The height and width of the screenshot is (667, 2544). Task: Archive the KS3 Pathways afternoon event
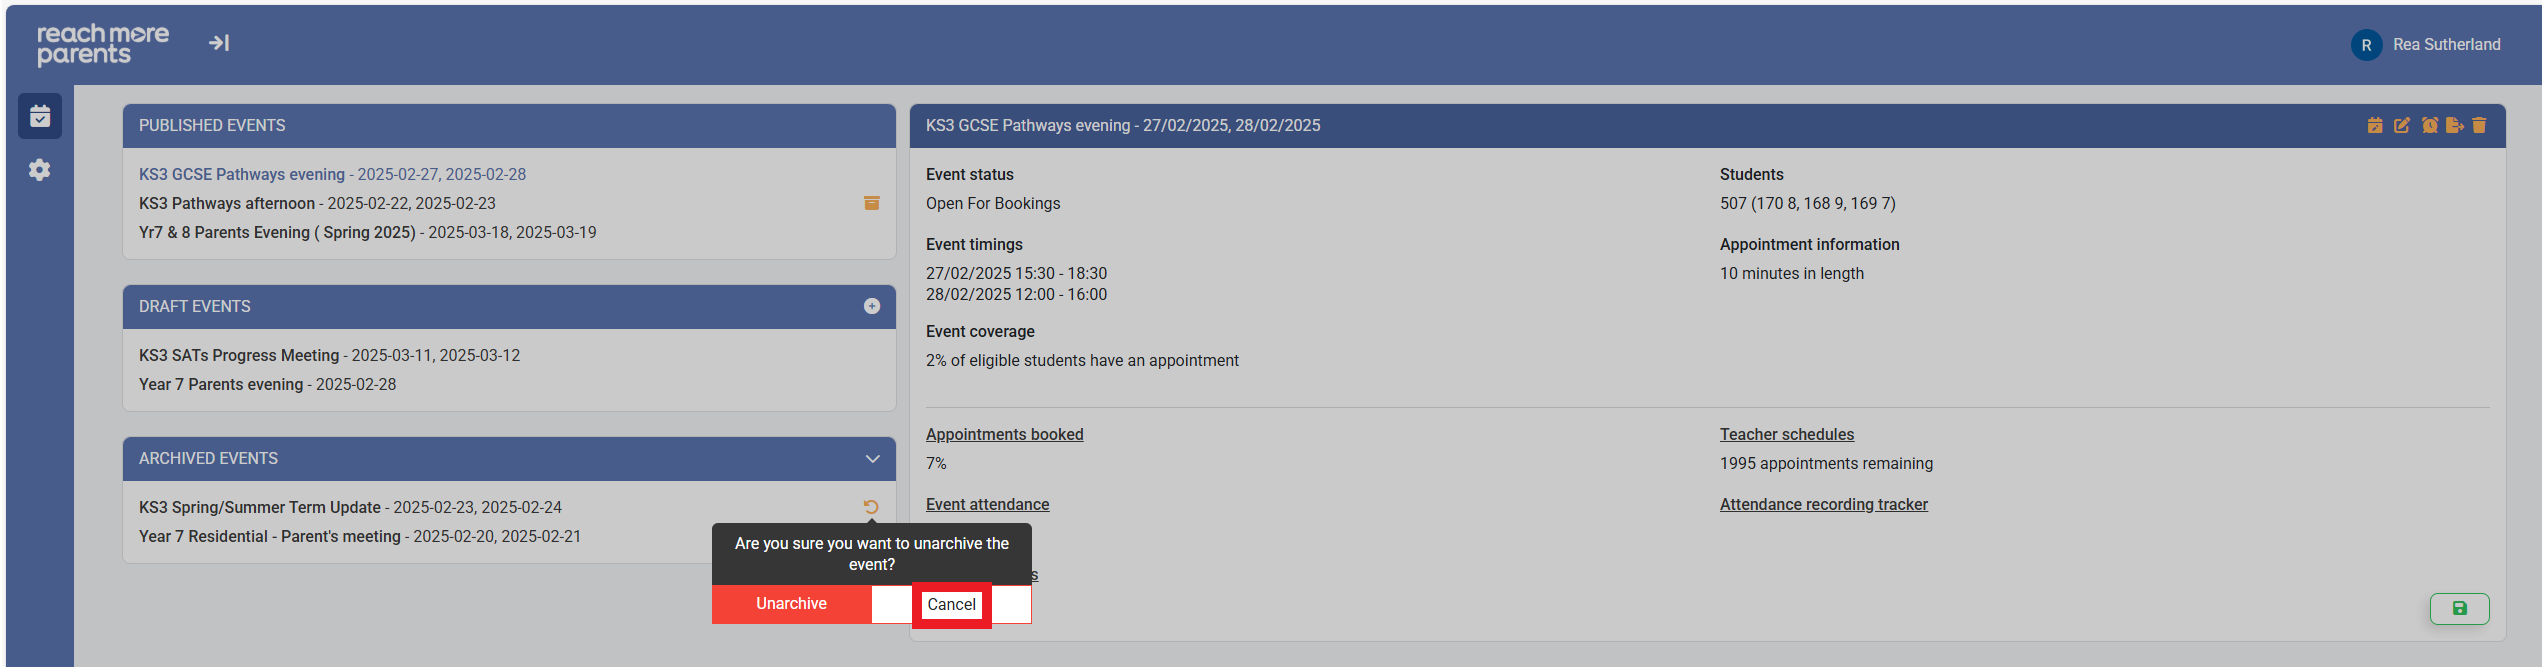tap(872, 203)
